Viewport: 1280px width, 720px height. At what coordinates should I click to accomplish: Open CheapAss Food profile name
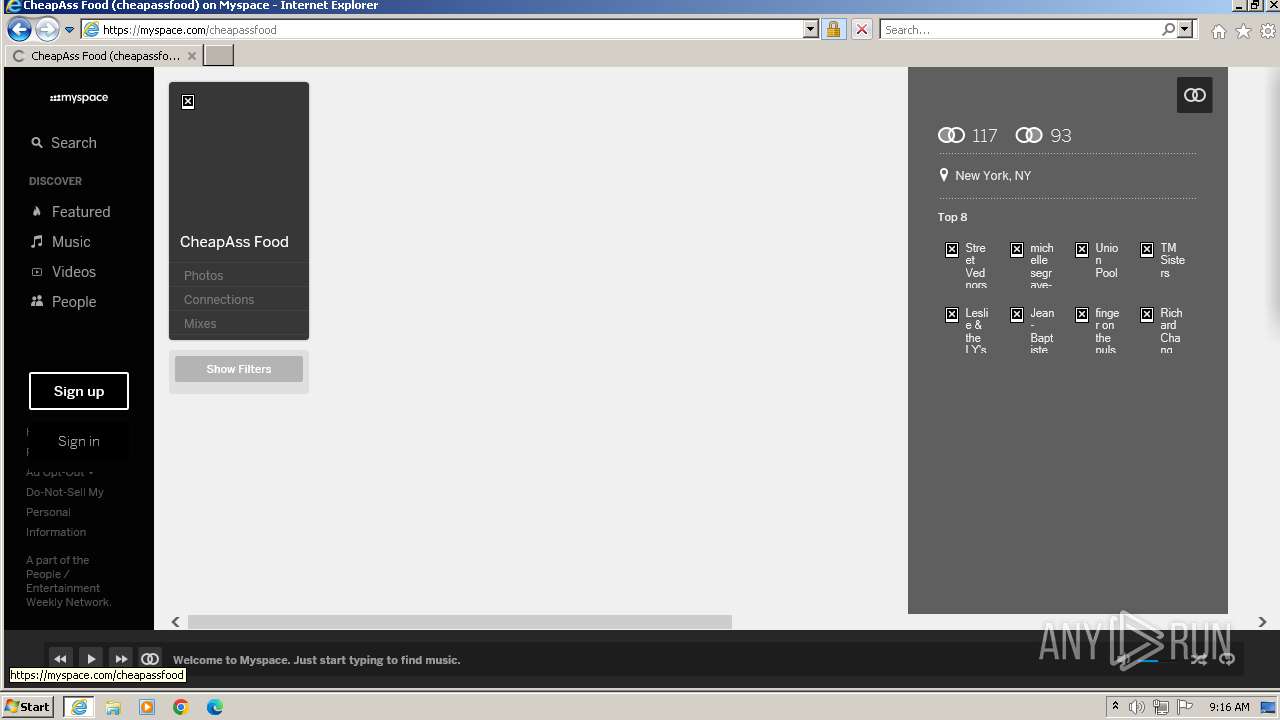coord(234,242)
